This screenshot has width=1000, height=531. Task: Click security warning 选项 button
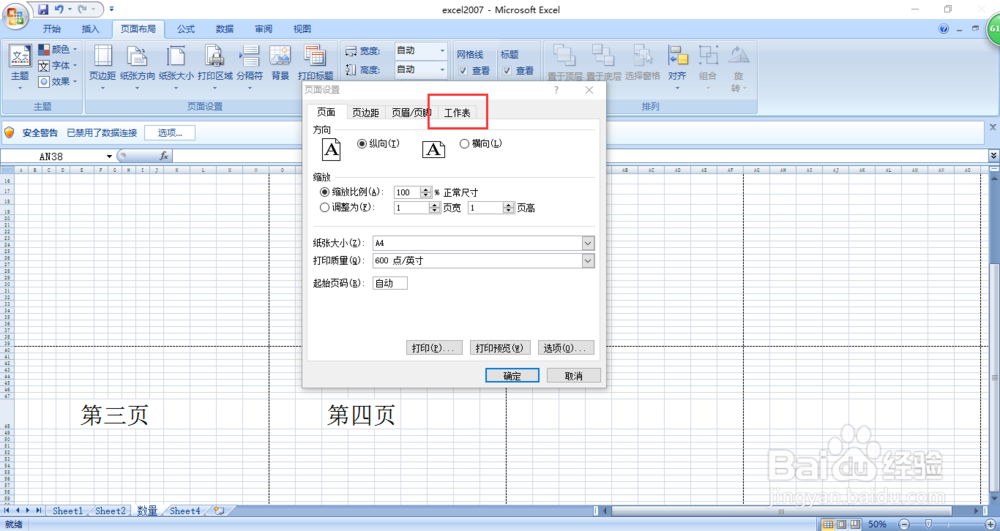pyautogui.click(x=170, y=133)
